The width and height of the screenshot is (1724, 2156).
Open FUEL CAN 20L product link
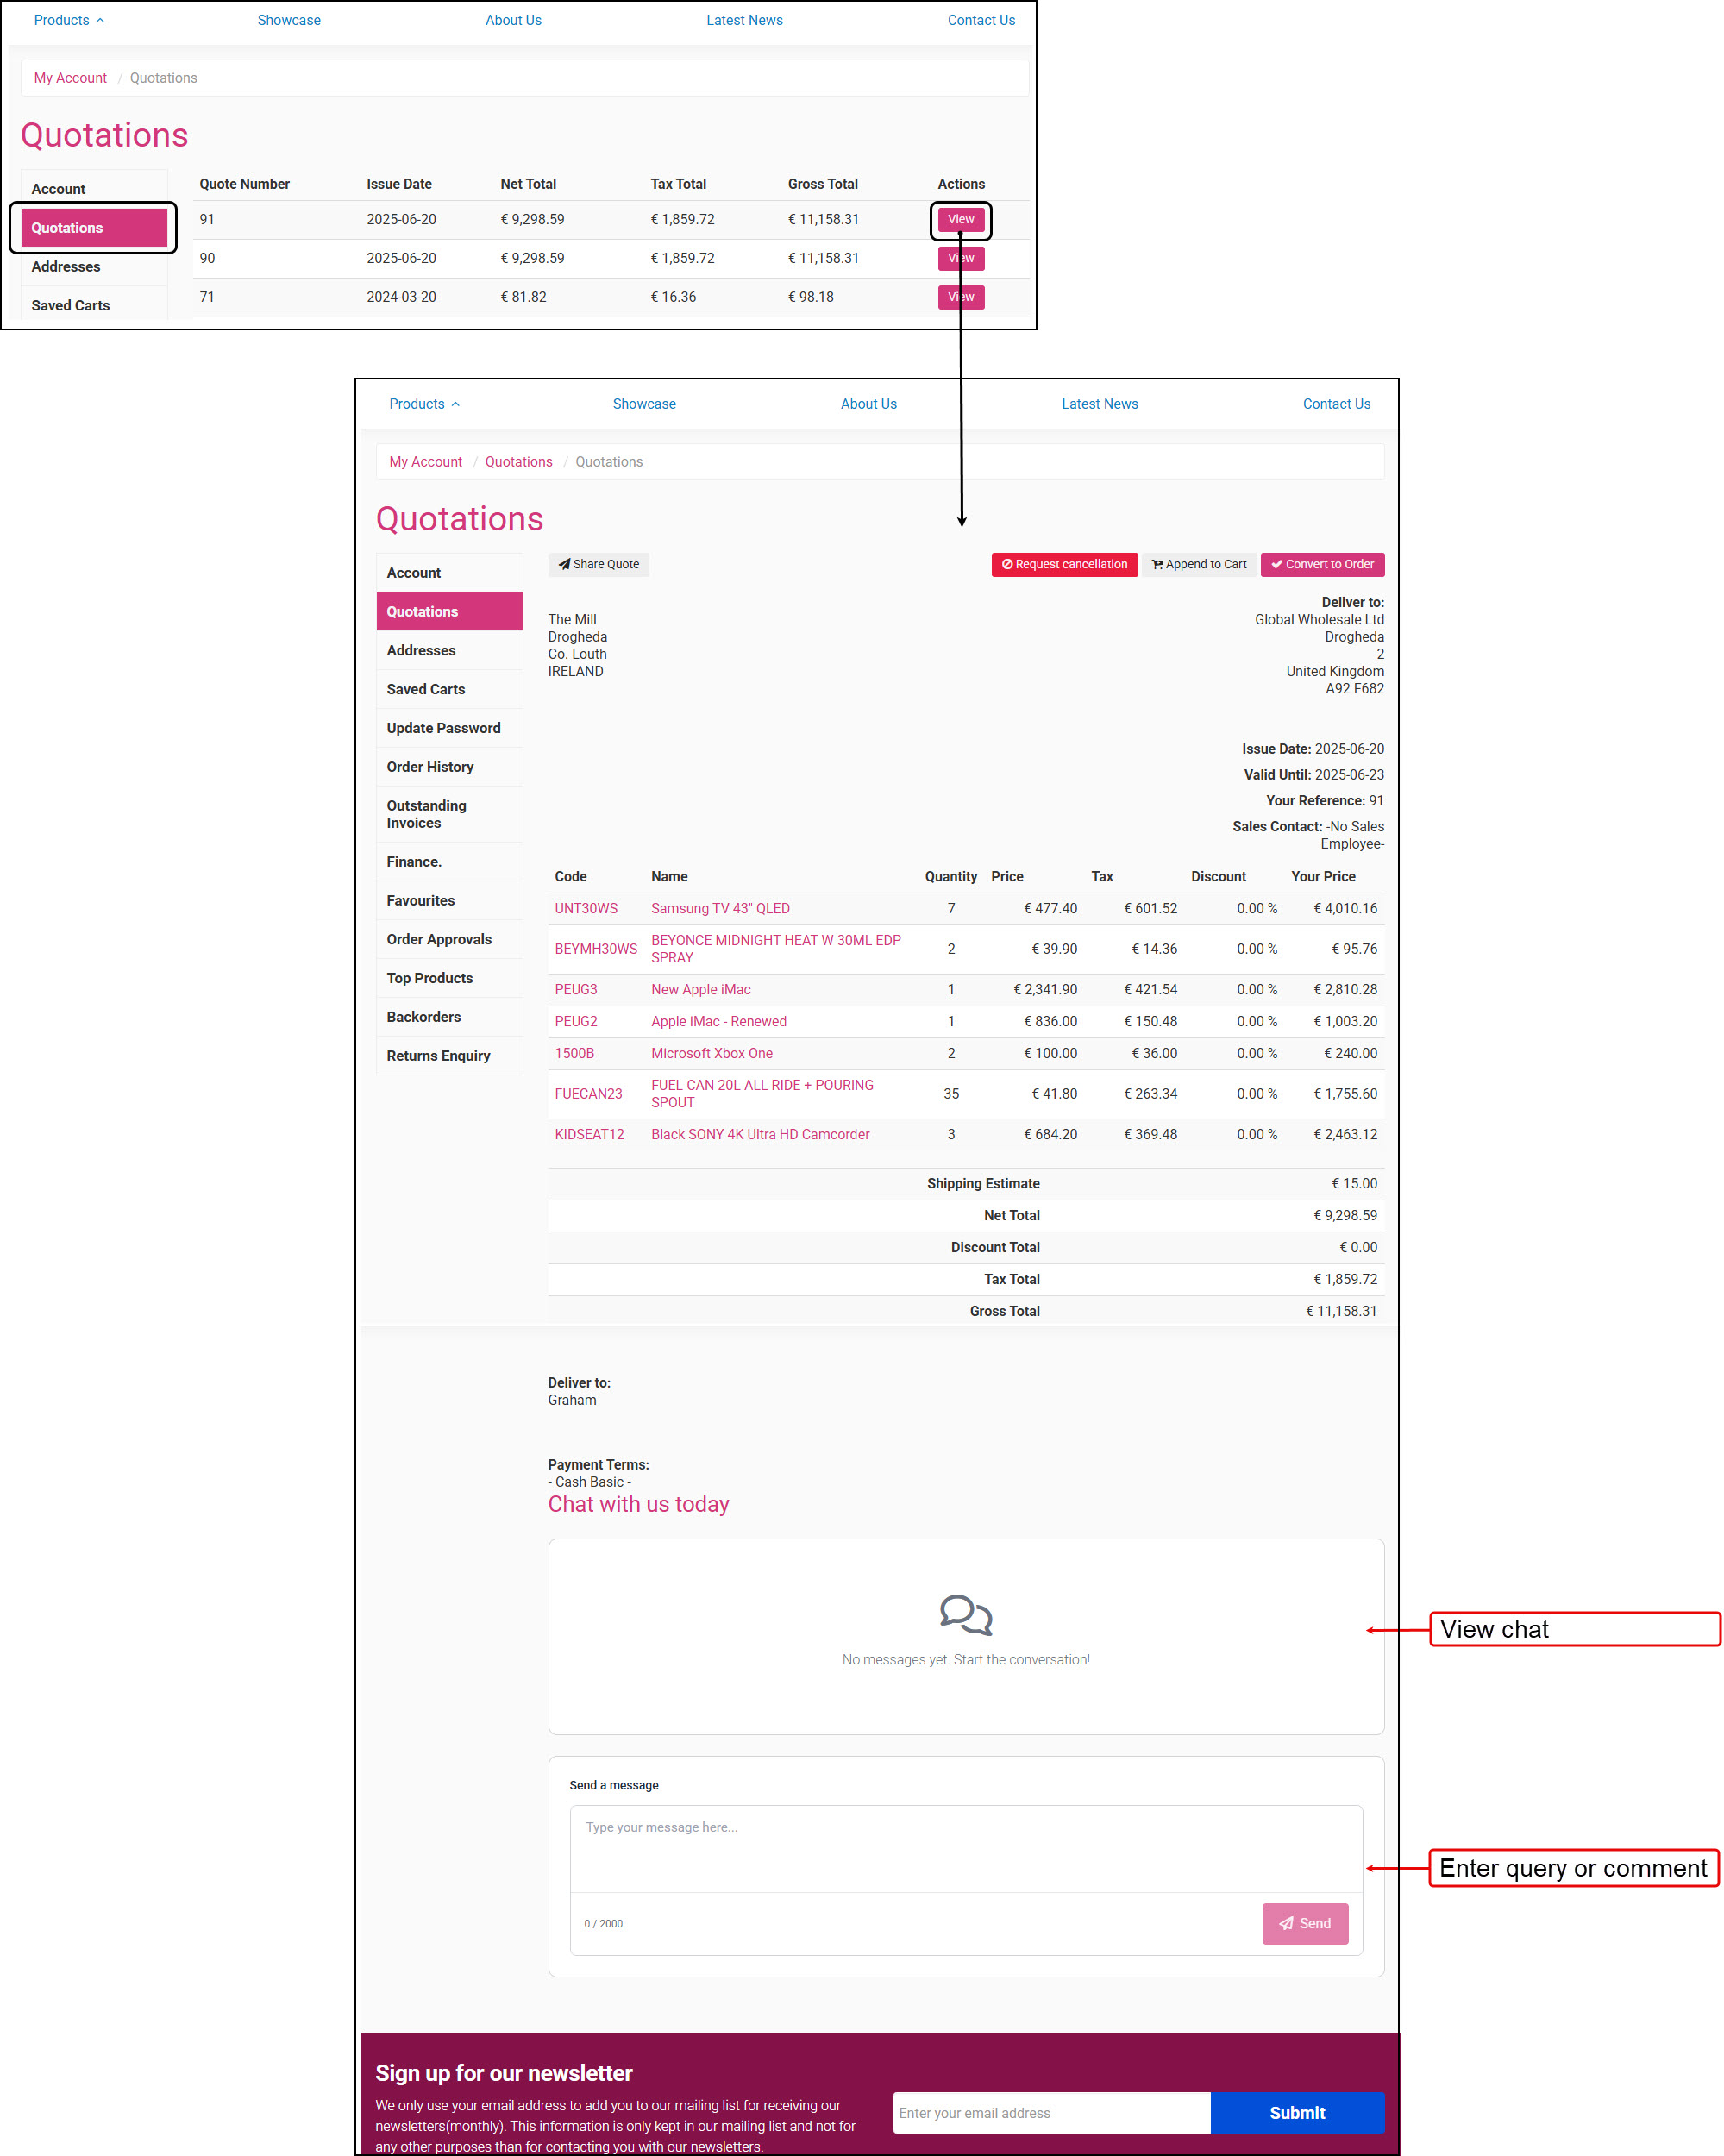point(762,1094)
